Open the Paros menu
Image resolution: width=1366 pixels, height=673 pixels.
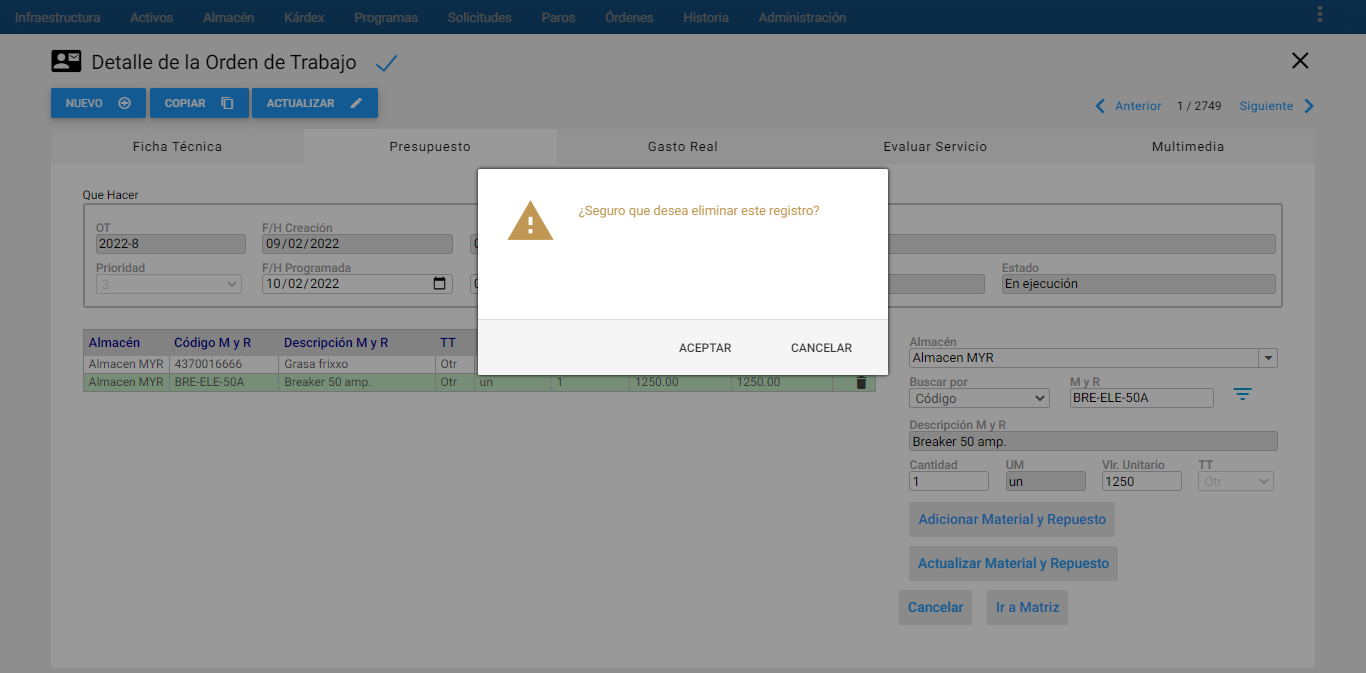point(558,17)
